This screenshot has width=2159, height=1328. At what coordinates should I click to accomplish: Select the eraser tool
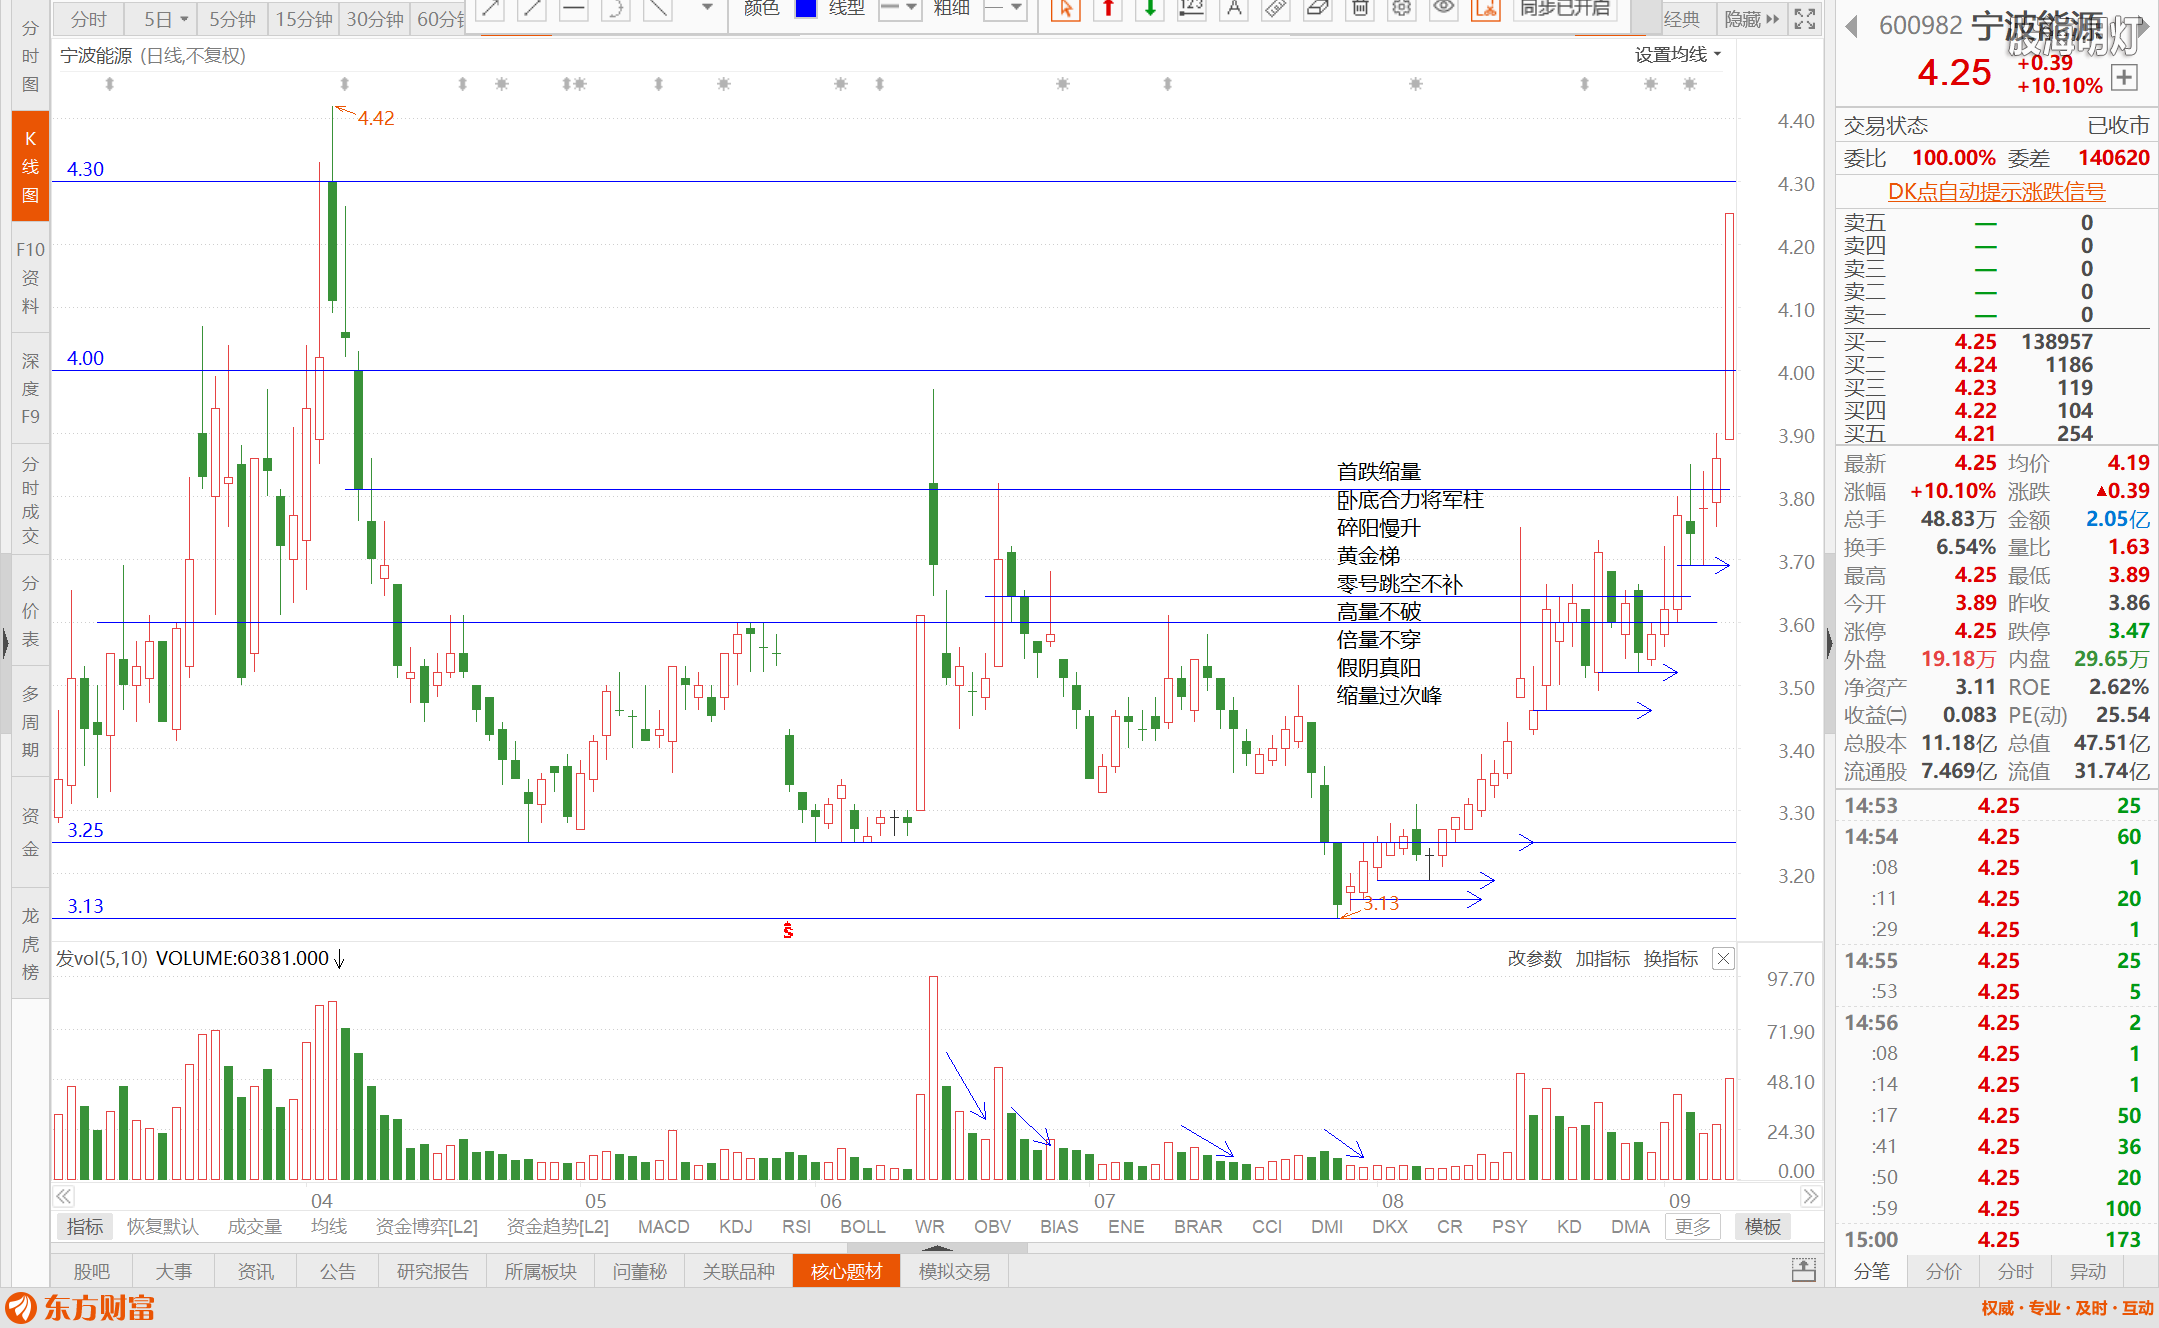[1318, 10]
